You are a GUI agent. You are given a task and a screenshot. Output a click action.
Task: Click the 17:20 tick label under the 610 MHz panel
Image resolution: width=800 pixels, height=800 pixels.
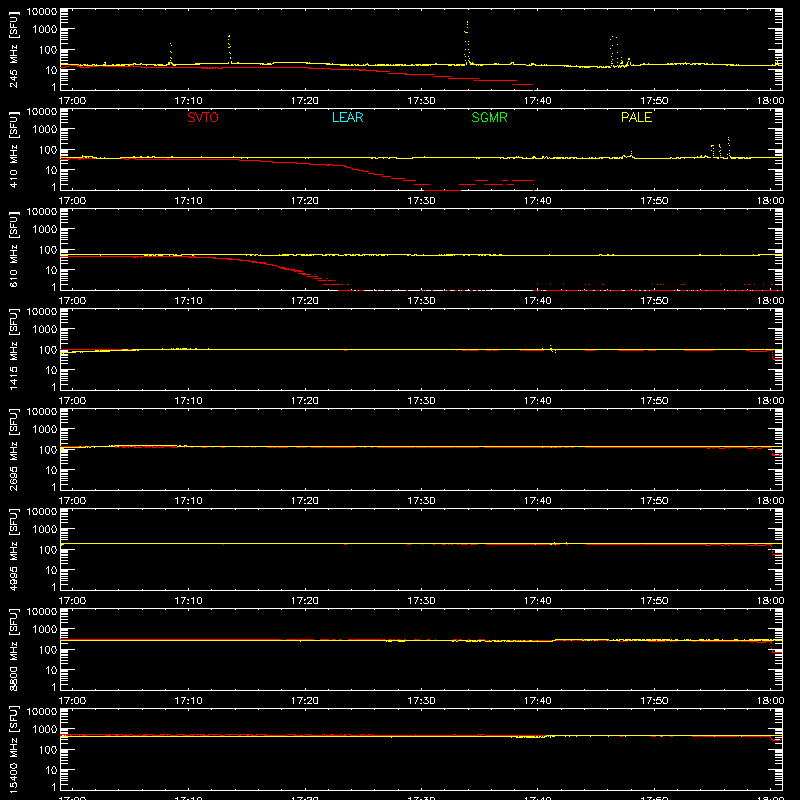[305, 301]
